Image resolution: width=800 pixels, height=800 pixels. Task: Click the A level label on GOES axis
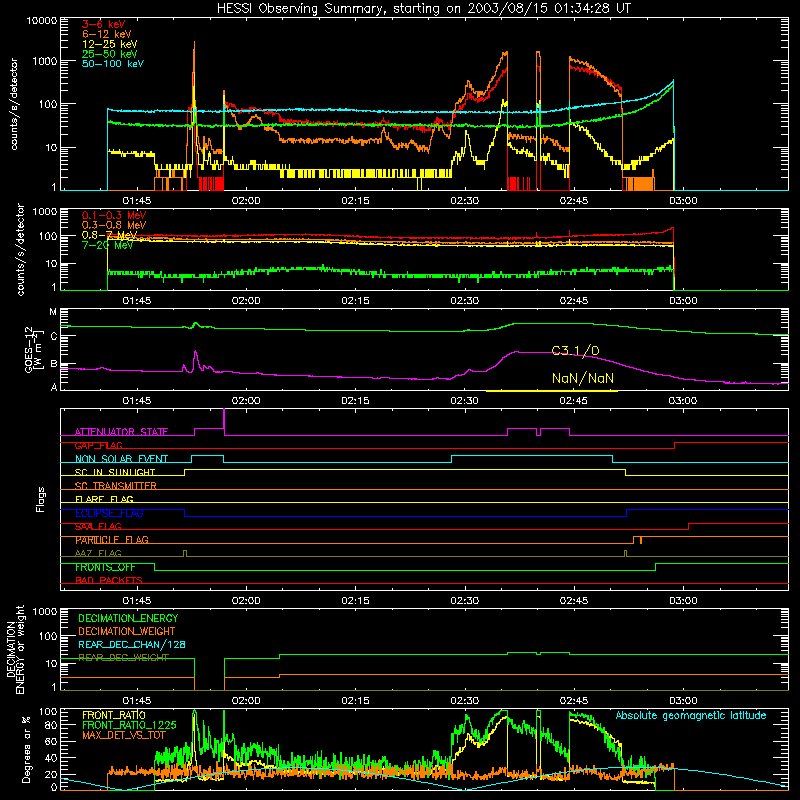click(x=54, y=387)
